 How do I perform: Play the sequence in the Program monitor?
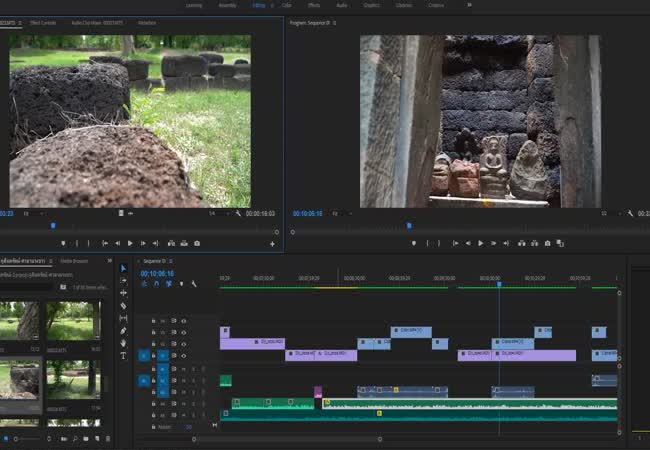tap(480, 243)
